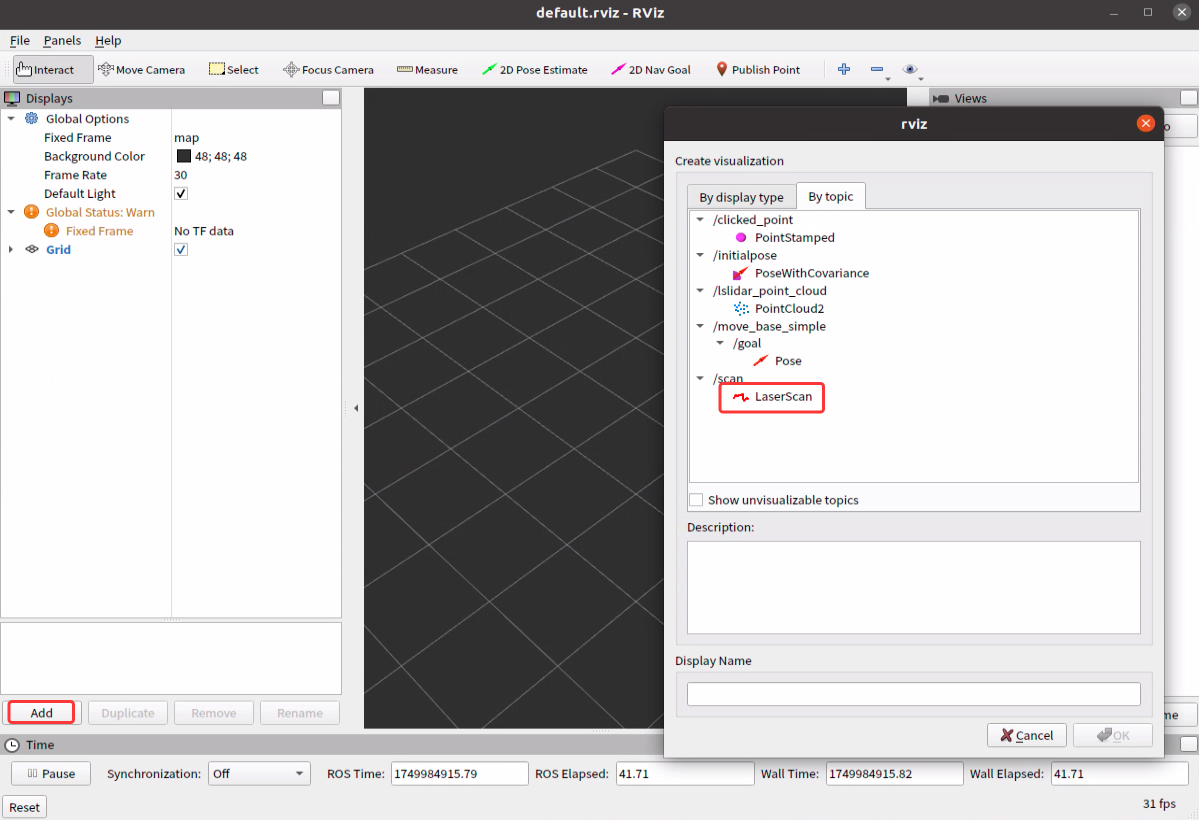The width and height of the screenshot is (1199, 820).
Task: Collapse the Global Options section
Action: 11,118
